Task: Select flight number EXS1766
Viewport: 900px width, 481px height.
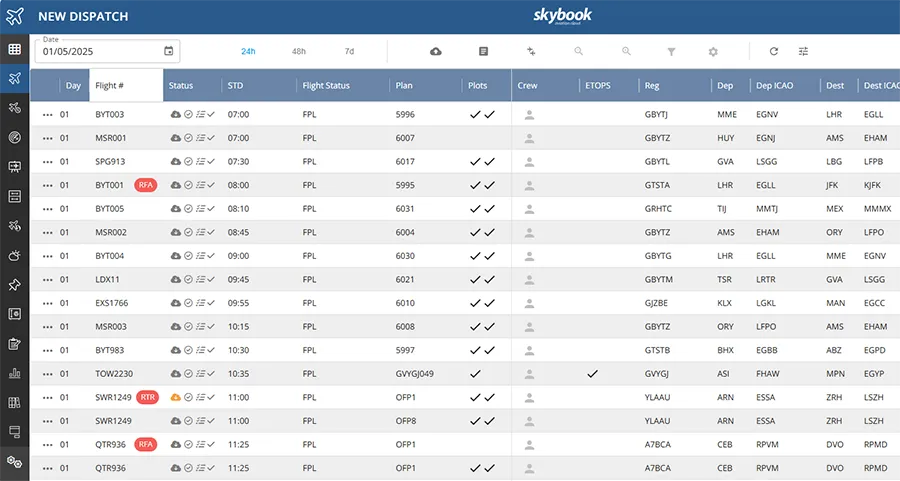Action: (112, 303)
